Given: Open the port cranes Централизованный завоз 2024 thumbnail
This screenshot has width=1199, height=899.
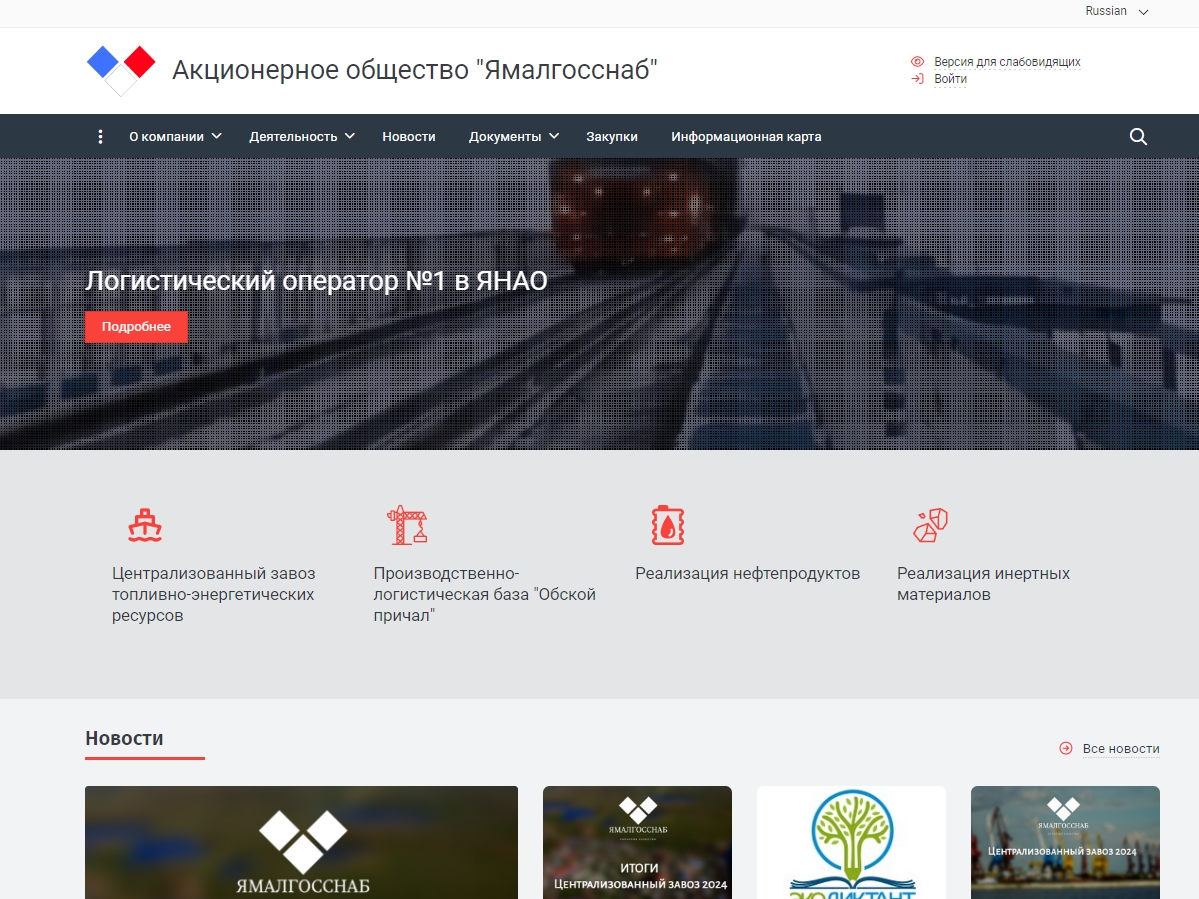Looking at the screenshot, I should point(1065,842).
